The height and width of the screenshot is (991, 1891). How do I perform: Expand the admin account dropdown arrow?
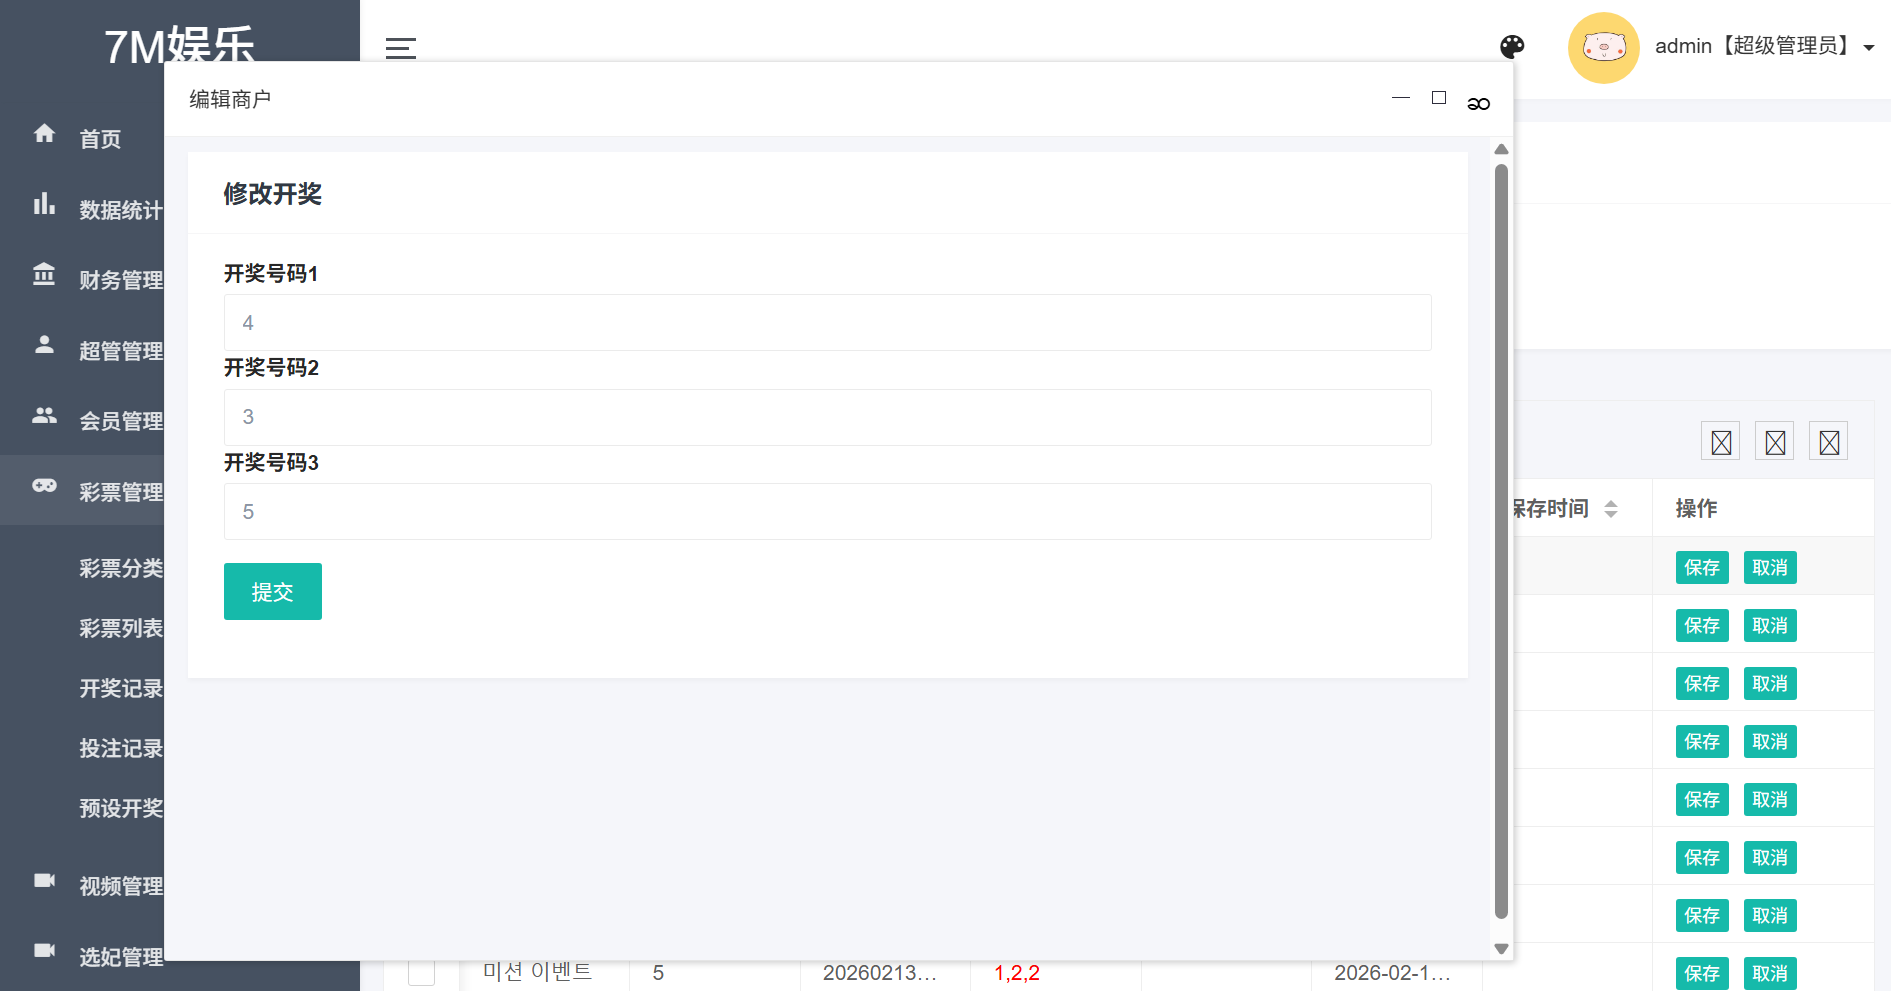click(1868, 48)
